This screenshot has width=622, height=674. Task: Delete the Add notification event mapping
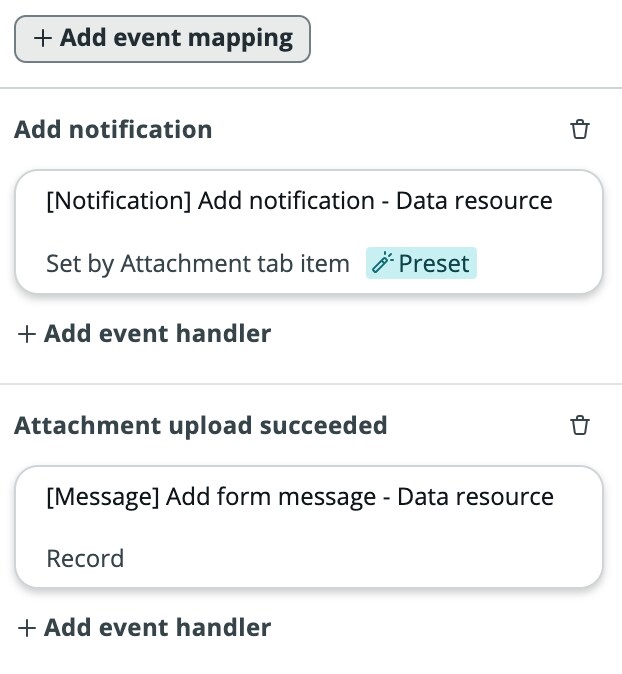(579, 129)
